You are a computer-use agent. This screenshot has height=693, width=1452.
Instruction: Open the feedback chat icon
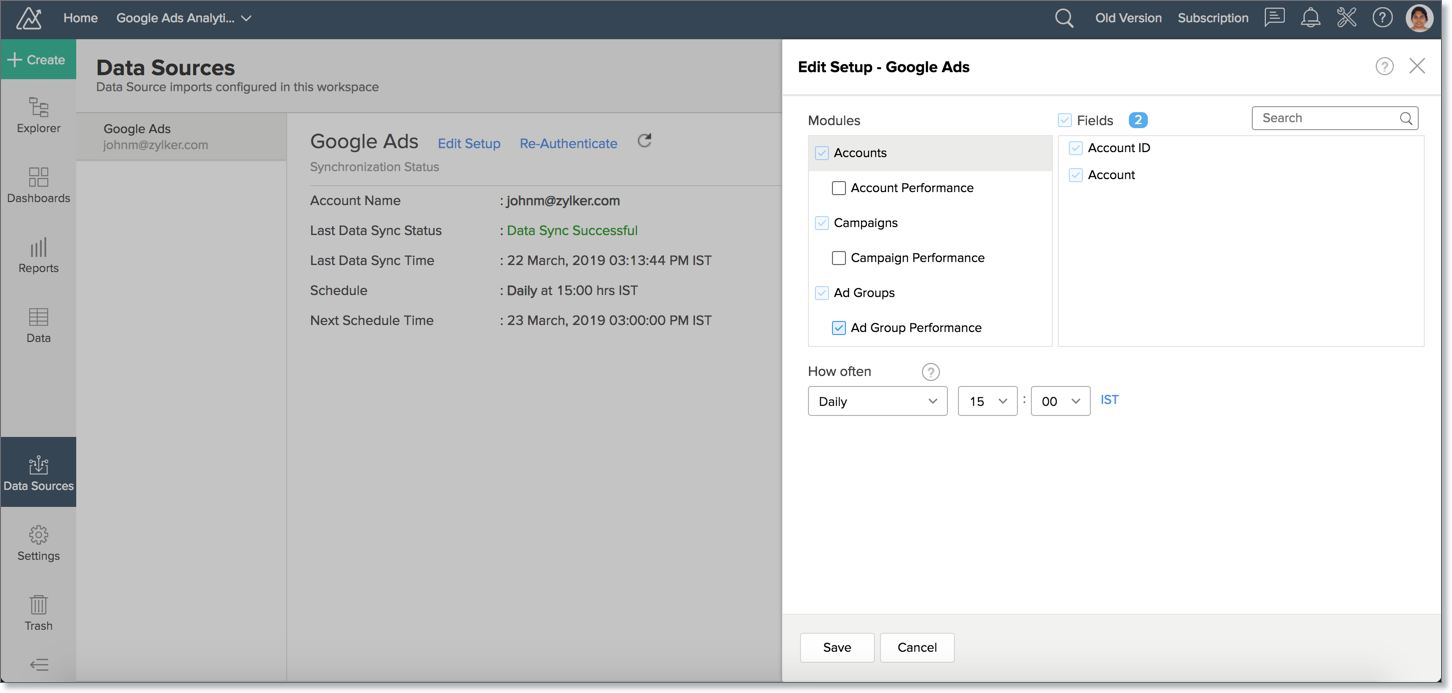(x=1274, y=18)
